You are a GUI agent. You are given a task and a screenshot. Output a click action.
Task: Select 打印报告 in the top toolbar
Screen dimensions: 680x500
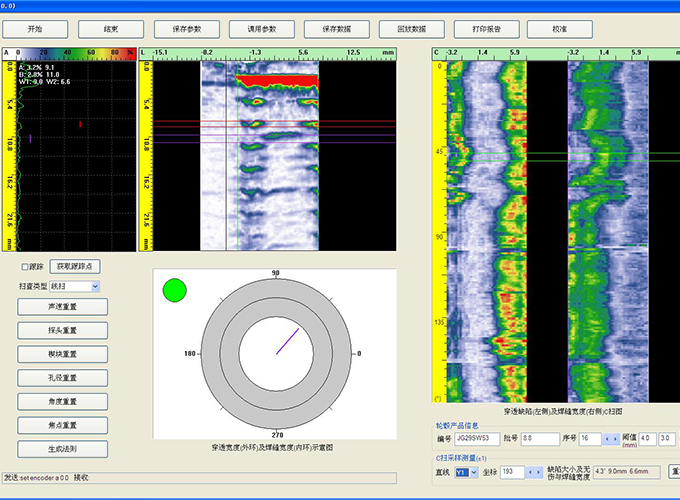(x=486, y=31)
